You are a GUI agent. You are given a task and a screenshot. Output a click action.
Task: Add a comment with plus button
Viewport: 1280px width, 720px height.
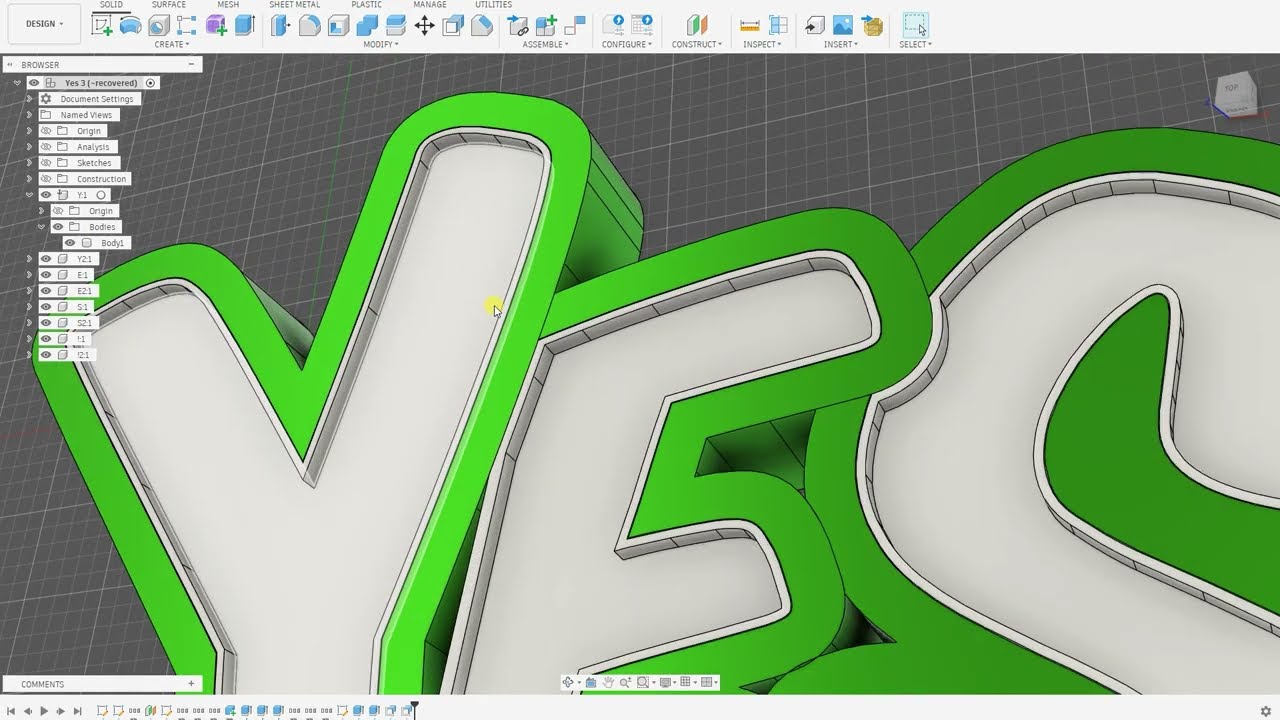click(x=191, y=684)
